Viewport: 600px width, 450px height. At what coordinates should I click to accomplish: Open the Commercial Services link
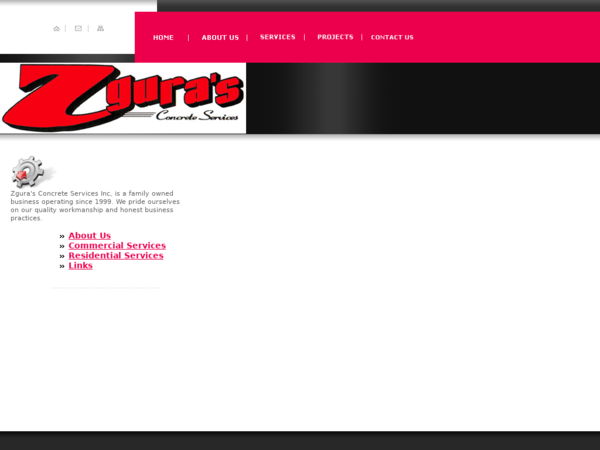pos(117,246)
